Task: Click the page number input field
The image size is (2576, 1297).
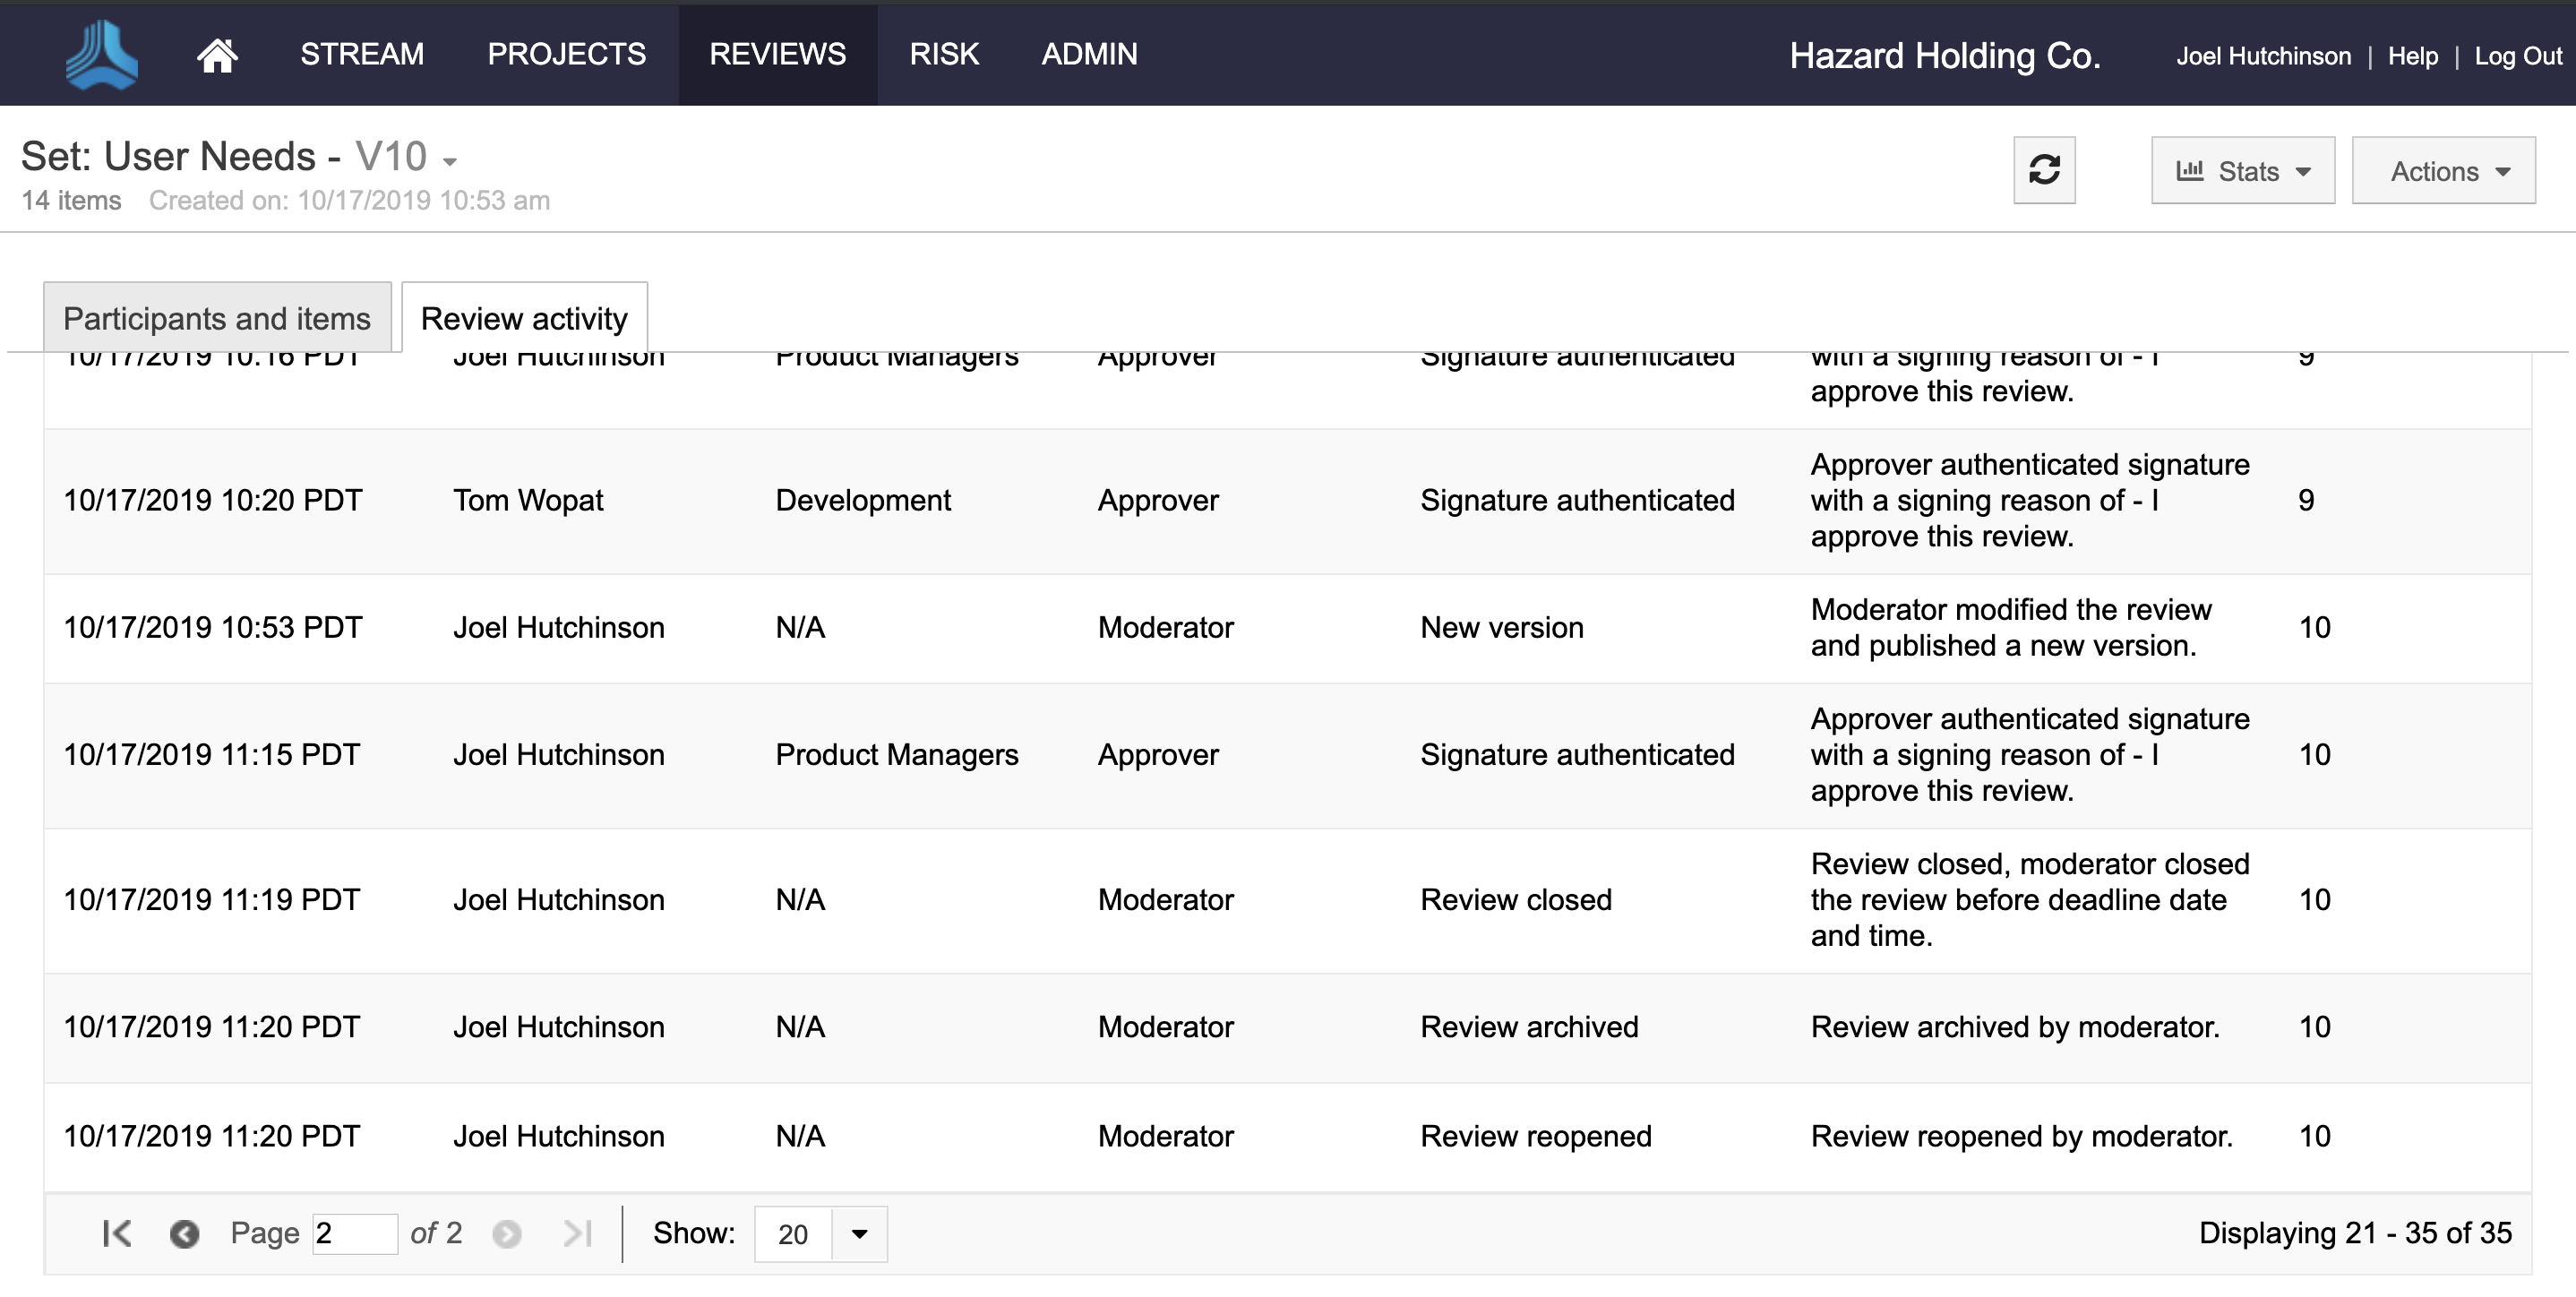Action: [x=354, y=1233]
